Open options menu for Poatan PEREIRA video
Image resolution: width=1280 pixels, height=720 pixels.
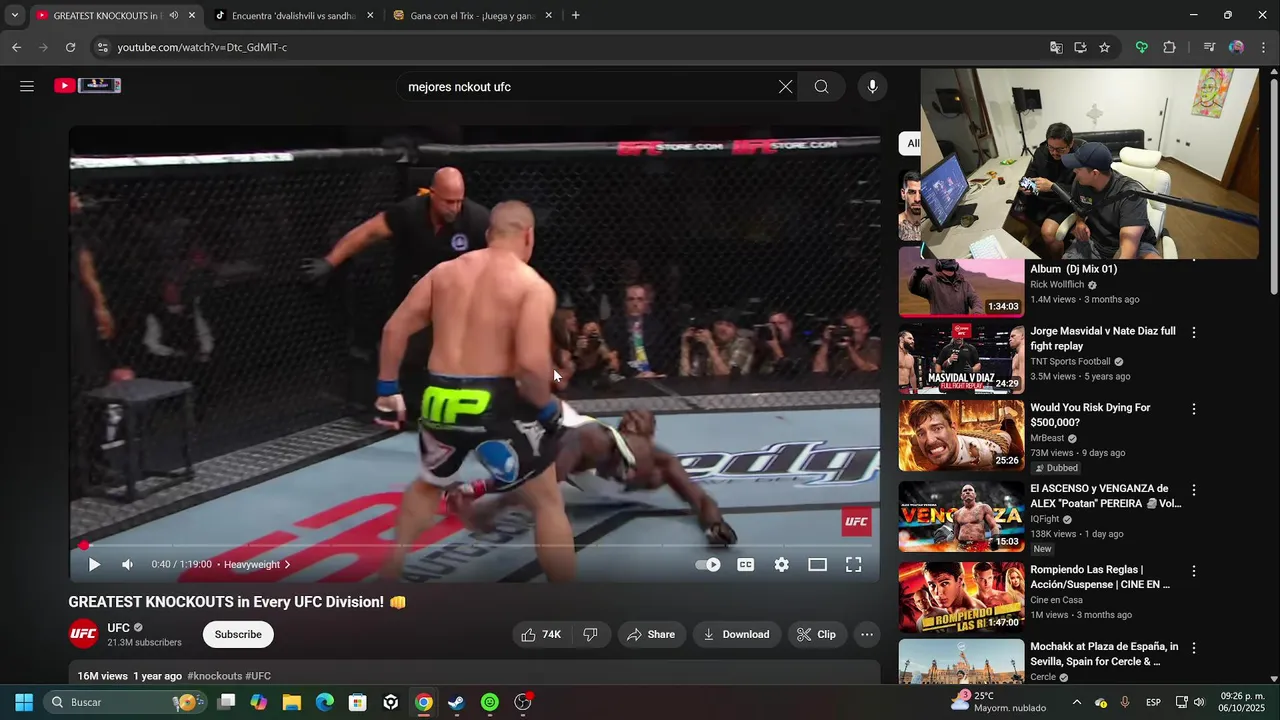(1193, 490)
